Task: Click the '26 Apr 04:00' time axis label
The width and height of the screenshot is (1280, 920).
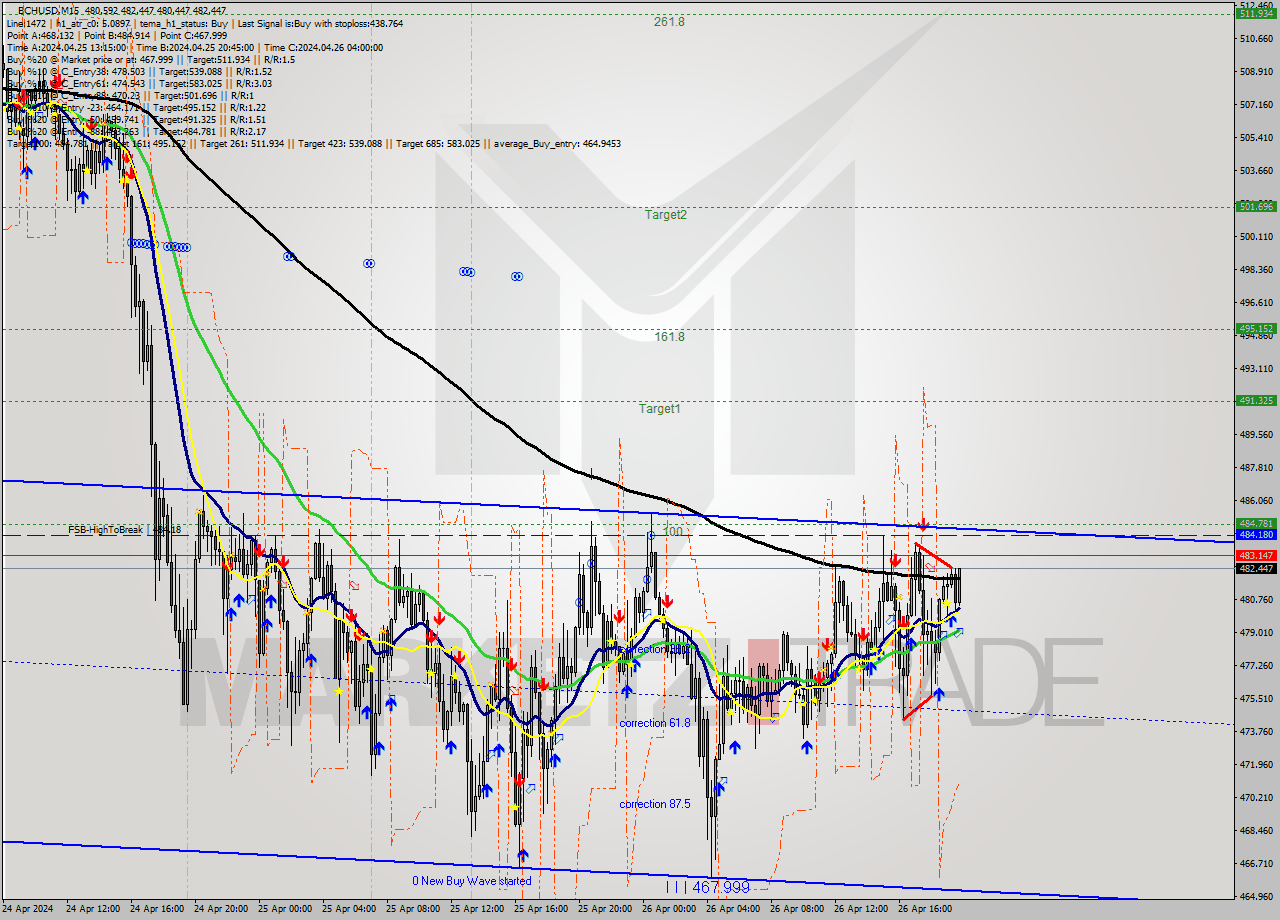Action: (735, 910)
